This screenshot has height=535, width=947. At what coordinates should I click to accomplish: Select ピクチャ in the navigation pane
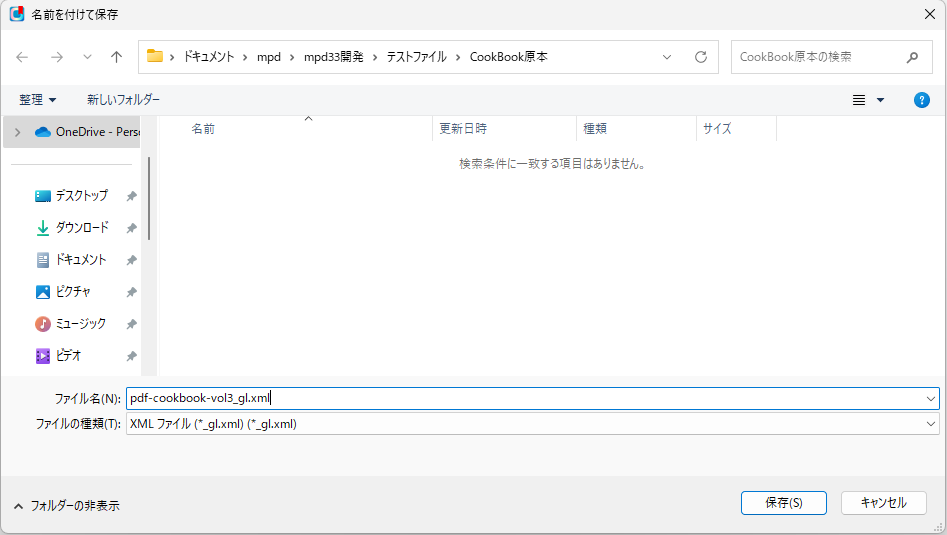73,292
